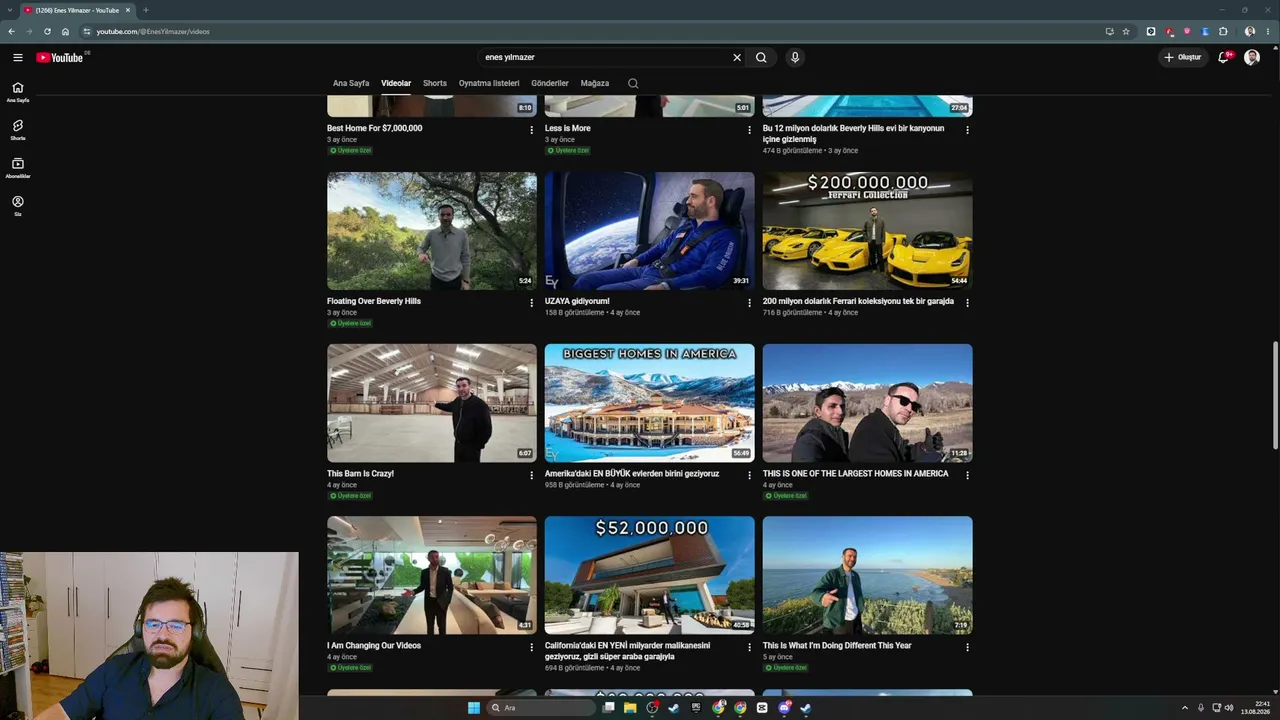Open the Siz page in sidebar
Image resolution: width=1280 pixels, height=720 pixels.
(x=17, y=205)
